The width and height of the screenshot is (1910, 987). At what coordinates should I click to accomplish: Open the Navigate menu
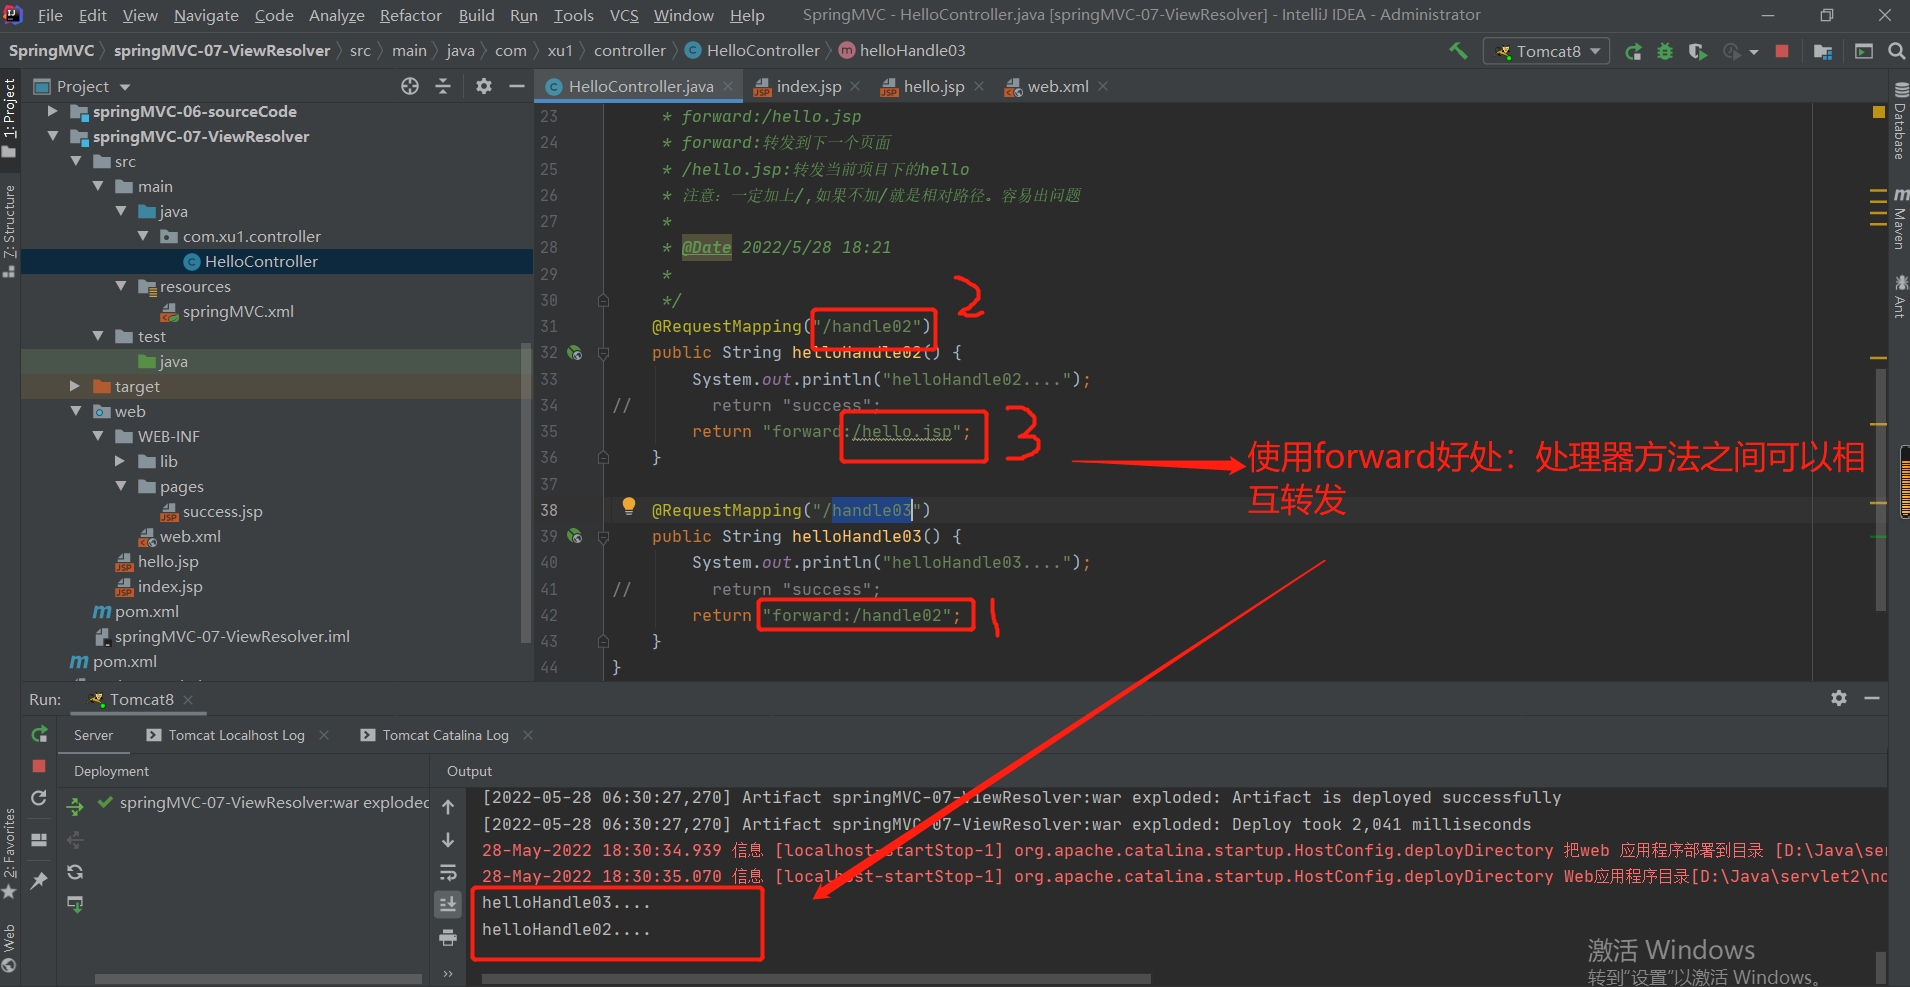point(206,15)
